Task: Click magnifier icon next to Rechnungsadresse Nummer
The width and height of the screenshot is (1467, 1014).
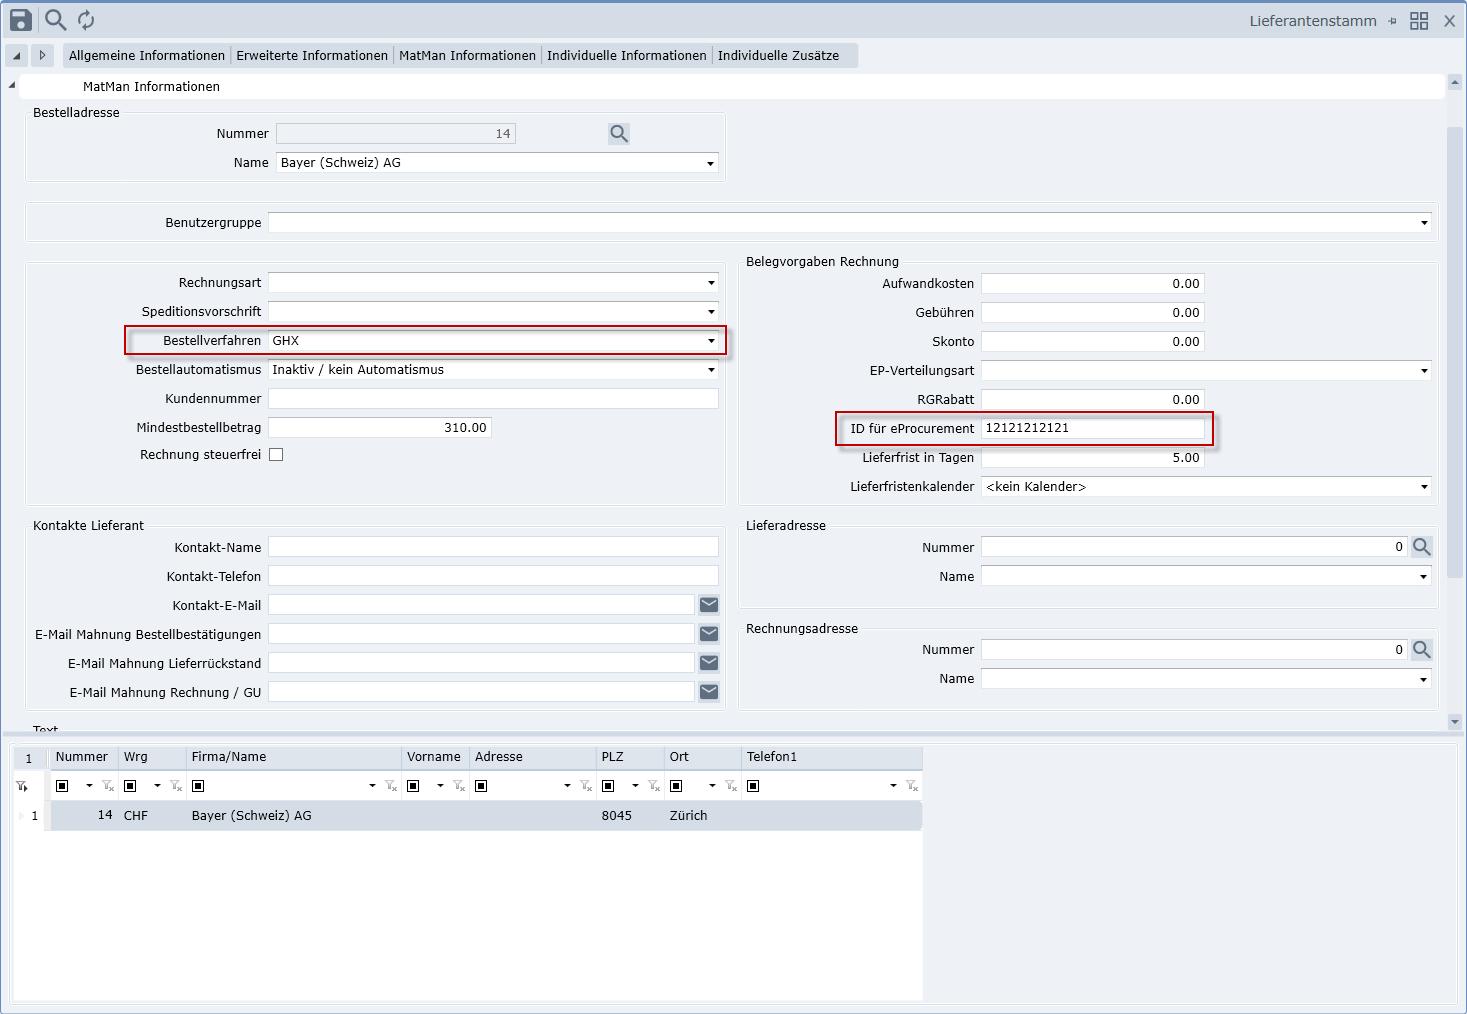Action: click(1421, 650)
